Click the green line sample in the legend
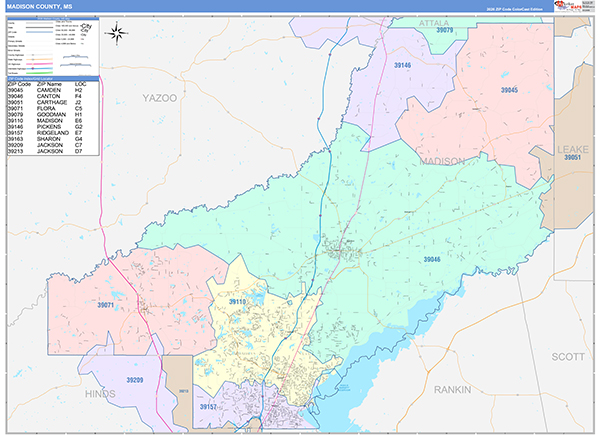The width and height of the screenshot is (600, 435). (x=40, y=73)
